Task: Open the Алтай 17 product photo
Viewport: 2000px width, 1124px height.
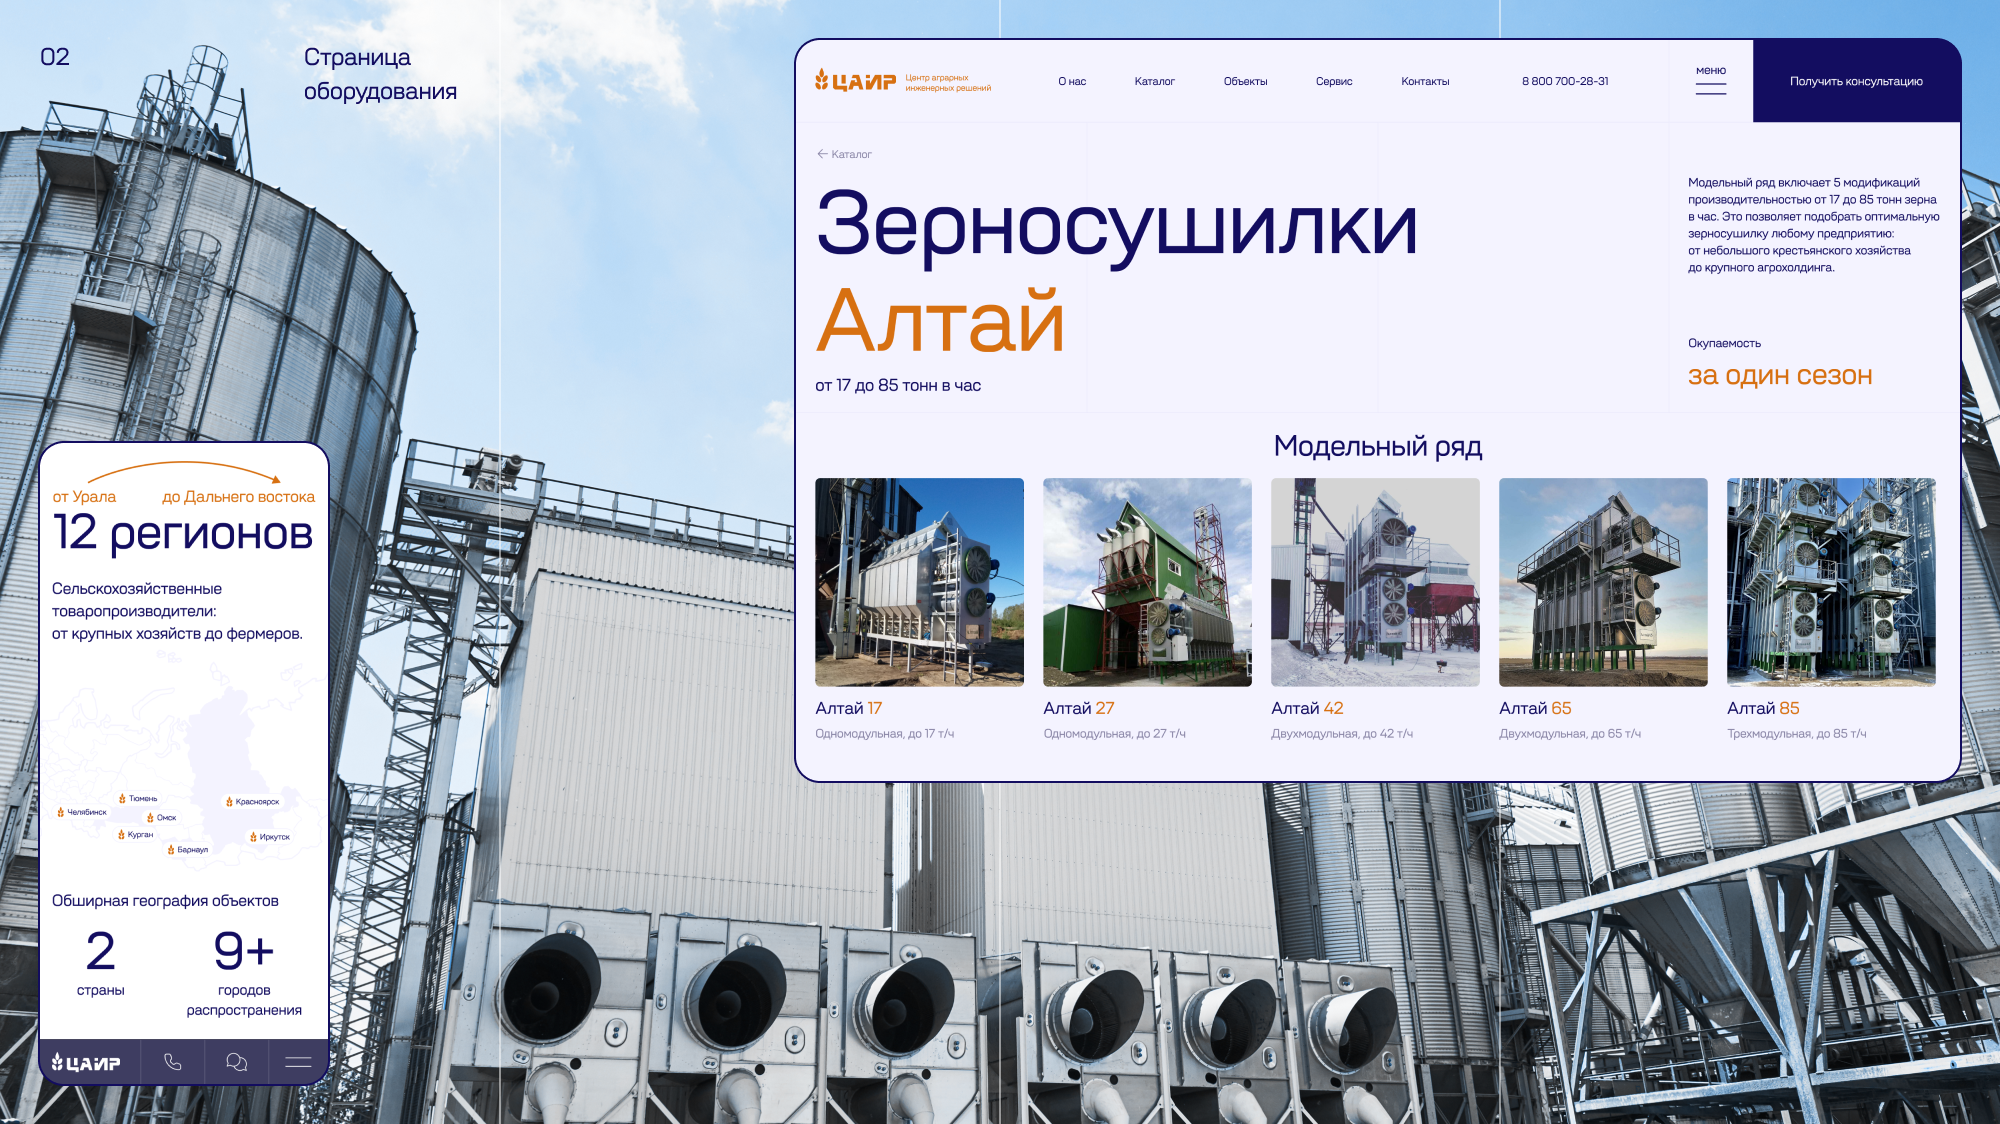Action: (x=919, y=582)
